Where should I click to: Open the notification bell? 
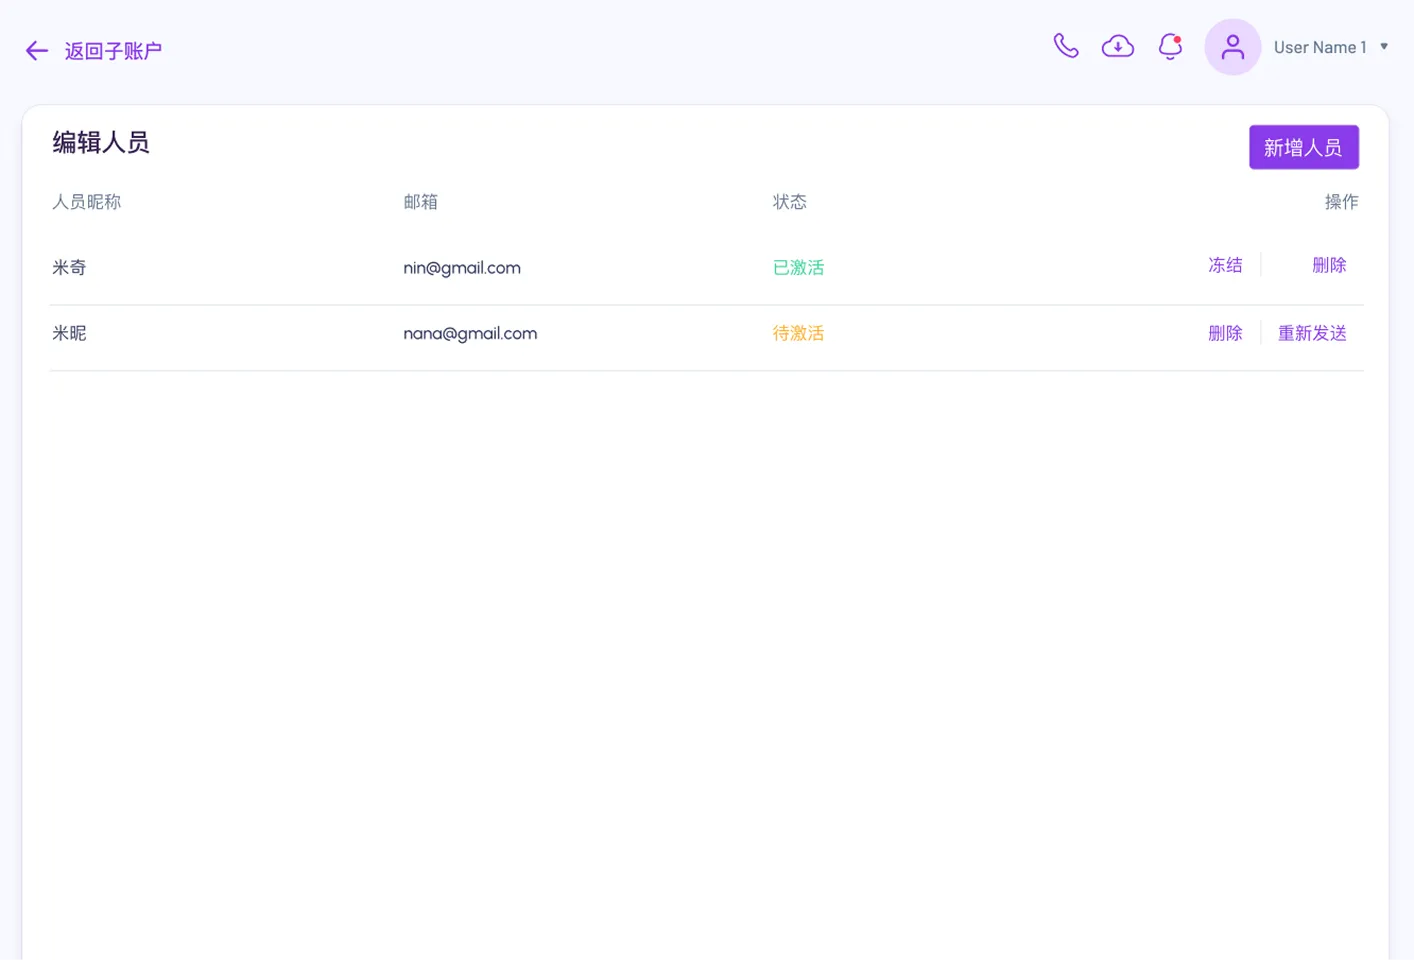[x=1170, y=47]
